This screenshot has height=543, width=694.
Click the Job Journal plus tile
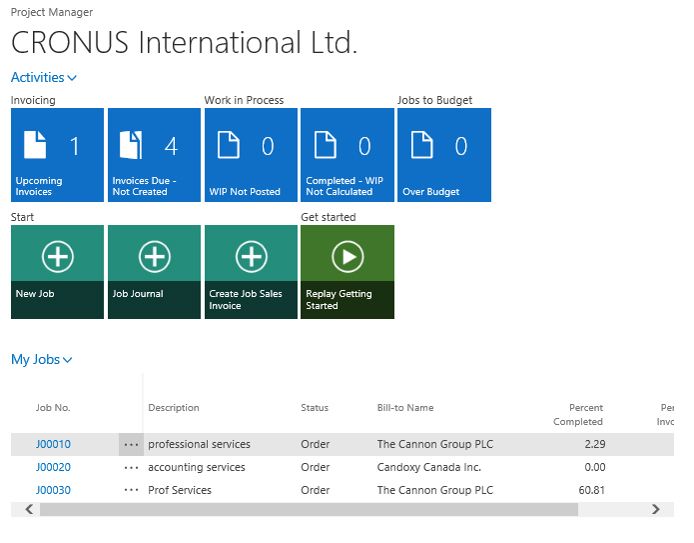pyautogui.click(x=154, y=272)
